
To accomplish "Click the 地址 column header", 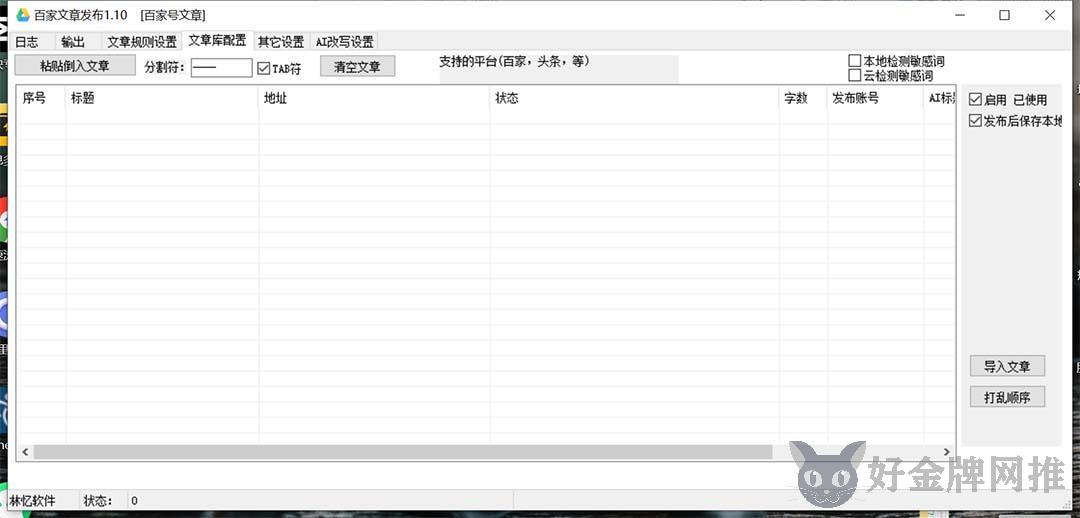I will 374,99.
